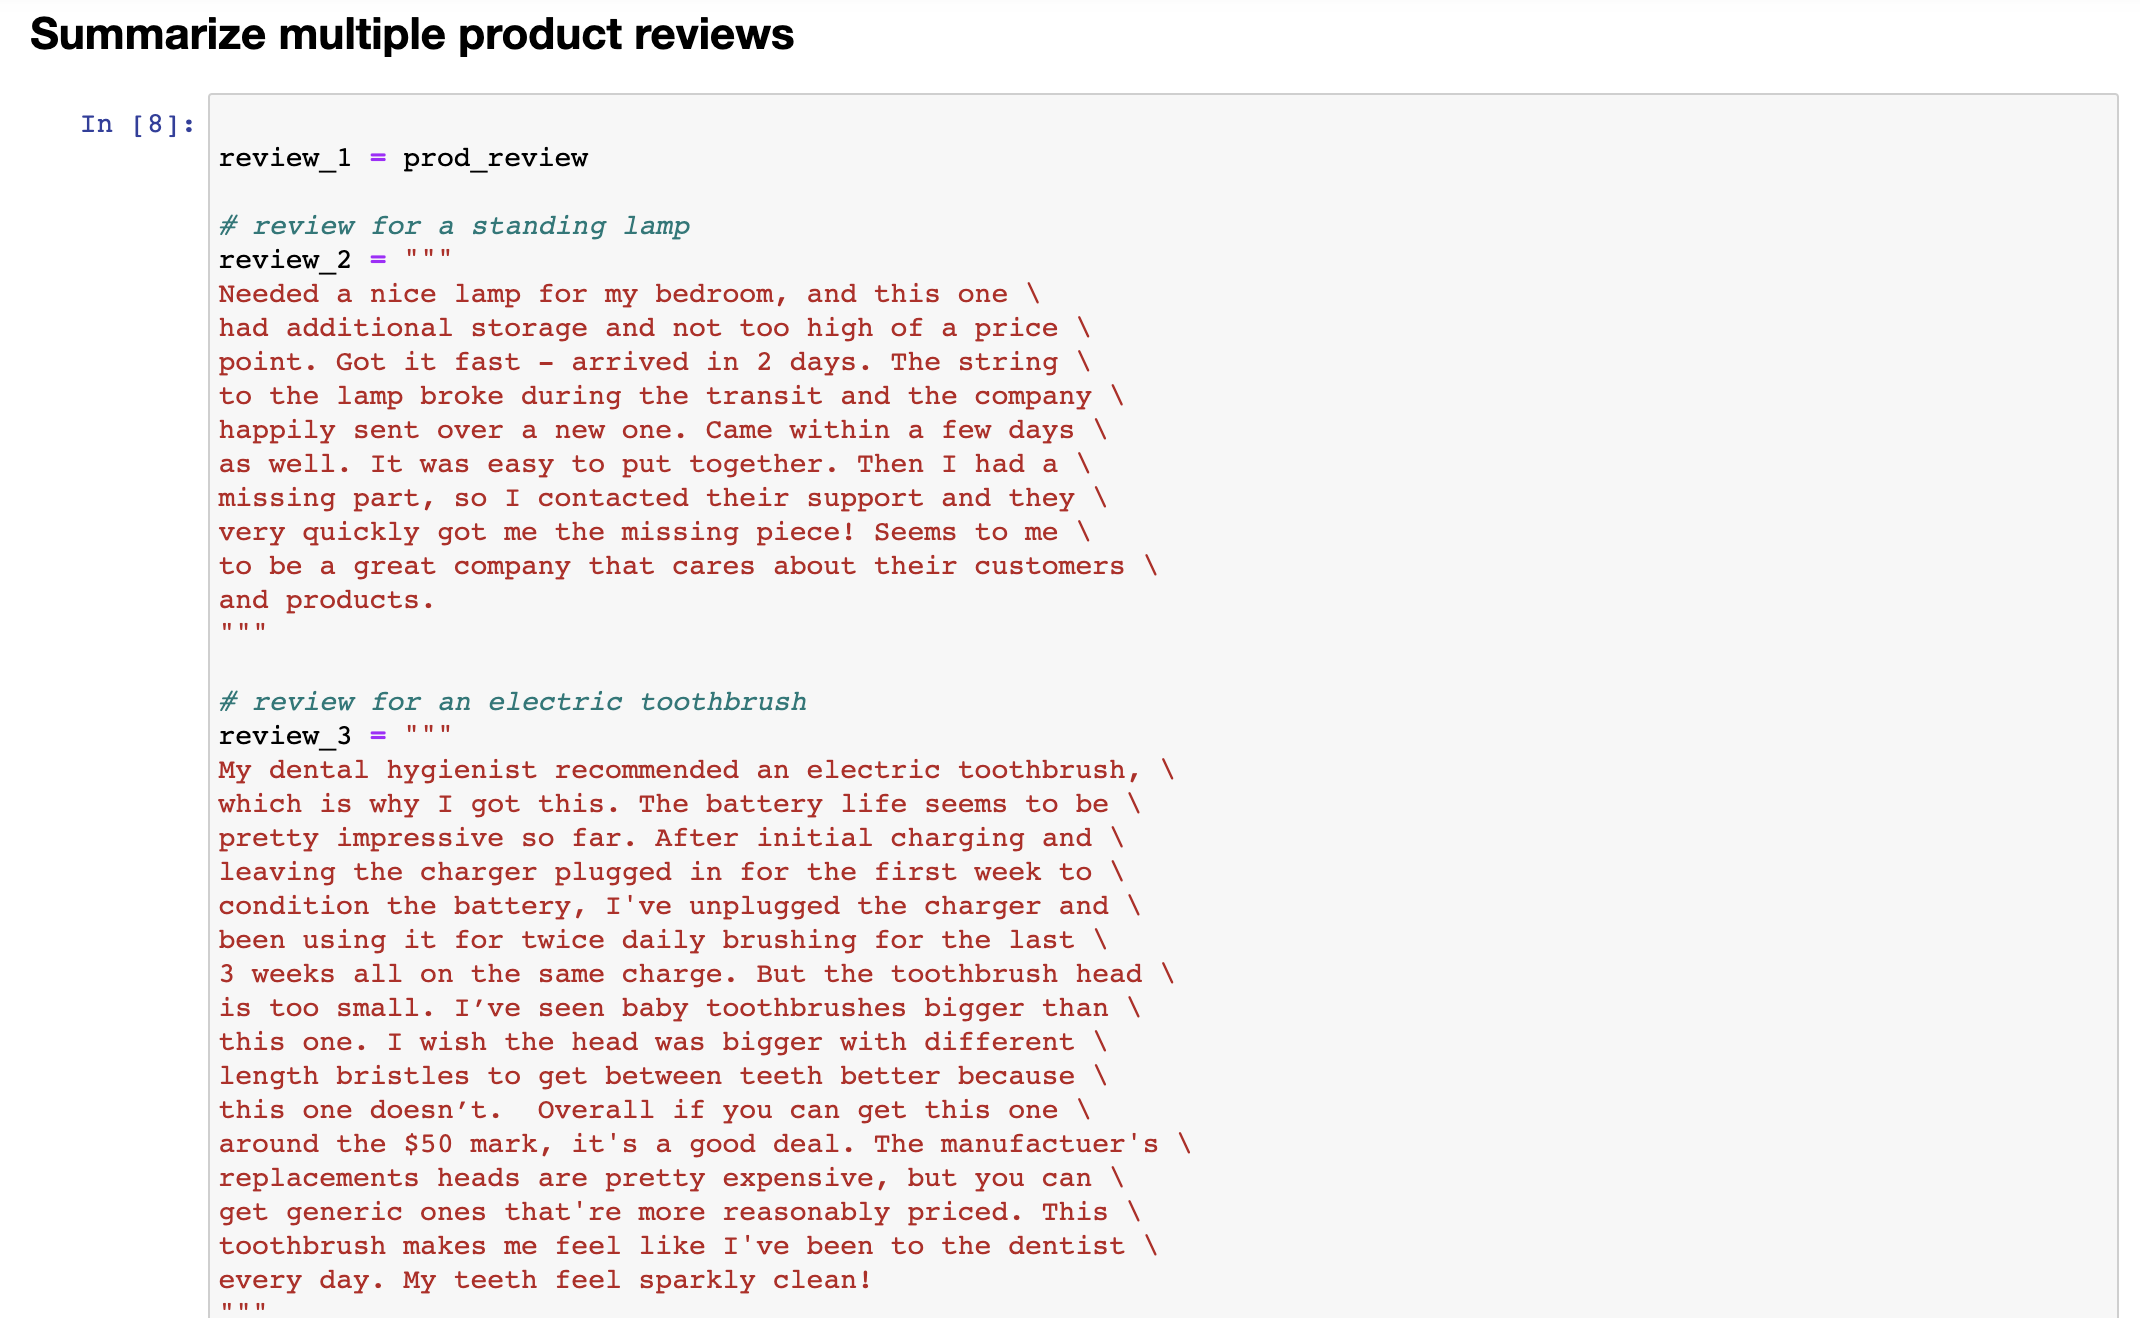Click the text 'and products.'
This screenshot has width=2140, height=1318.
pyautogui.click(x=327, y=600)
